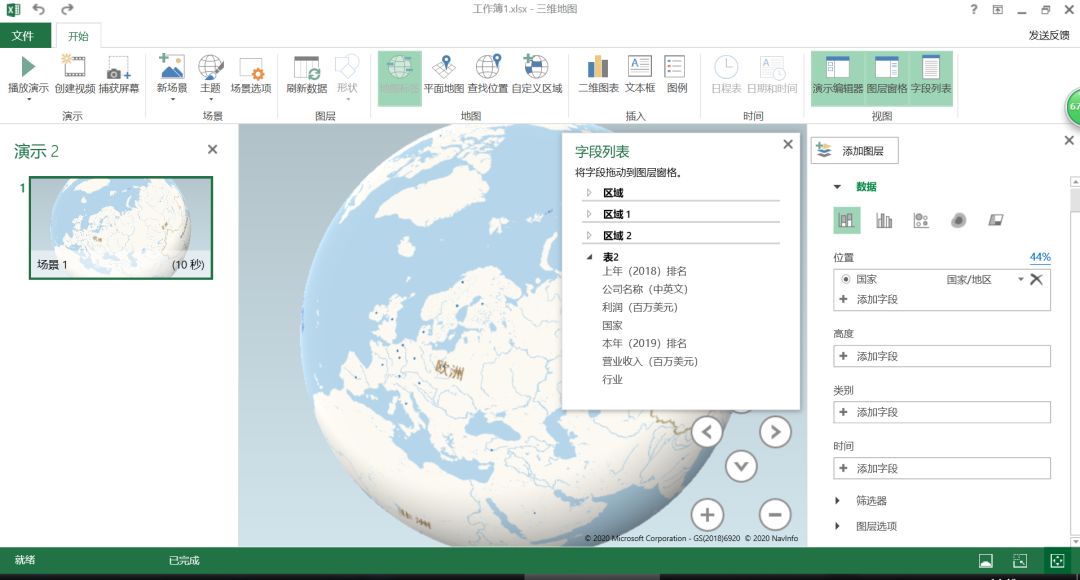Click 查找位置 find location icon

488,67
